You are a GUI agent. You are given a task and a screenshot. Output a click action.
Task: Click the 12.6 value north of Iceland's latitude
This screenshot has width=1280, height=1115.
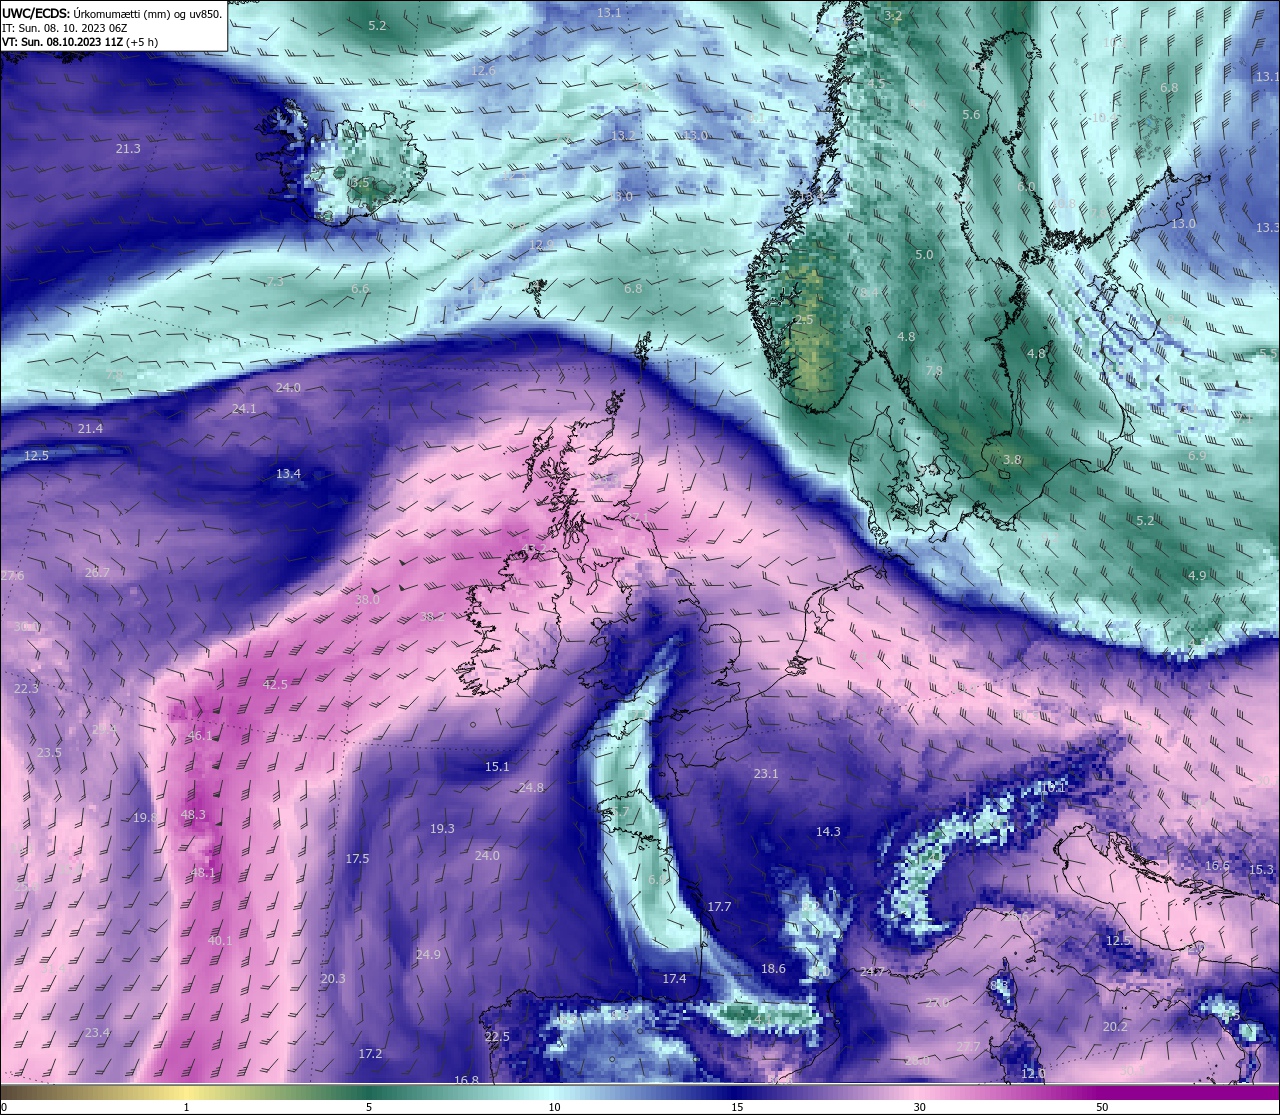[483, 71]
